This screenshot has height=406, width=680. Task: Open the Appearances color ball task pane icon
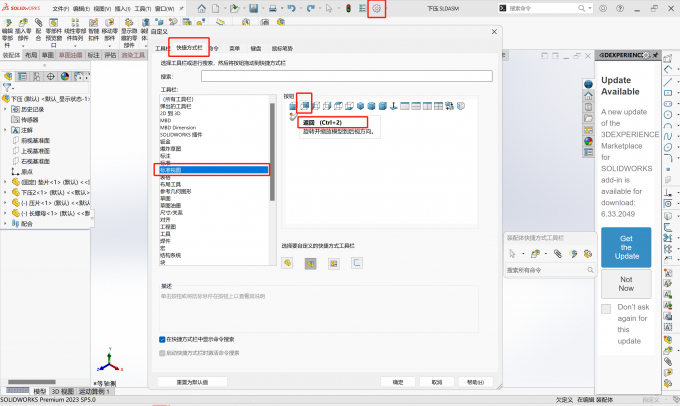click(588, 141)
